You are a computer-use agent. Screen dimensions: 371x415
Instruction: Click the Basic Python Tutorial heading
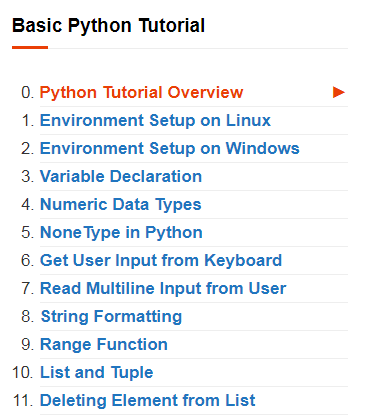click(108, 26)
